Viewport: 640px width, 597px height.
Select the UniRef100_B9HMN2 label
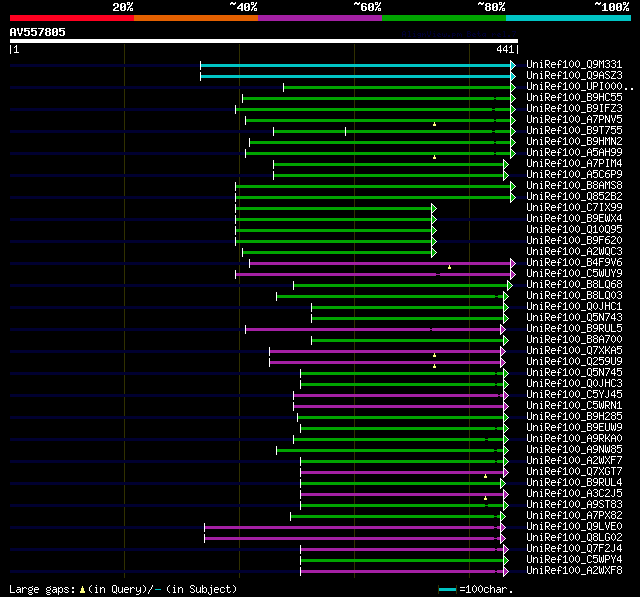(x=574, y=142)
